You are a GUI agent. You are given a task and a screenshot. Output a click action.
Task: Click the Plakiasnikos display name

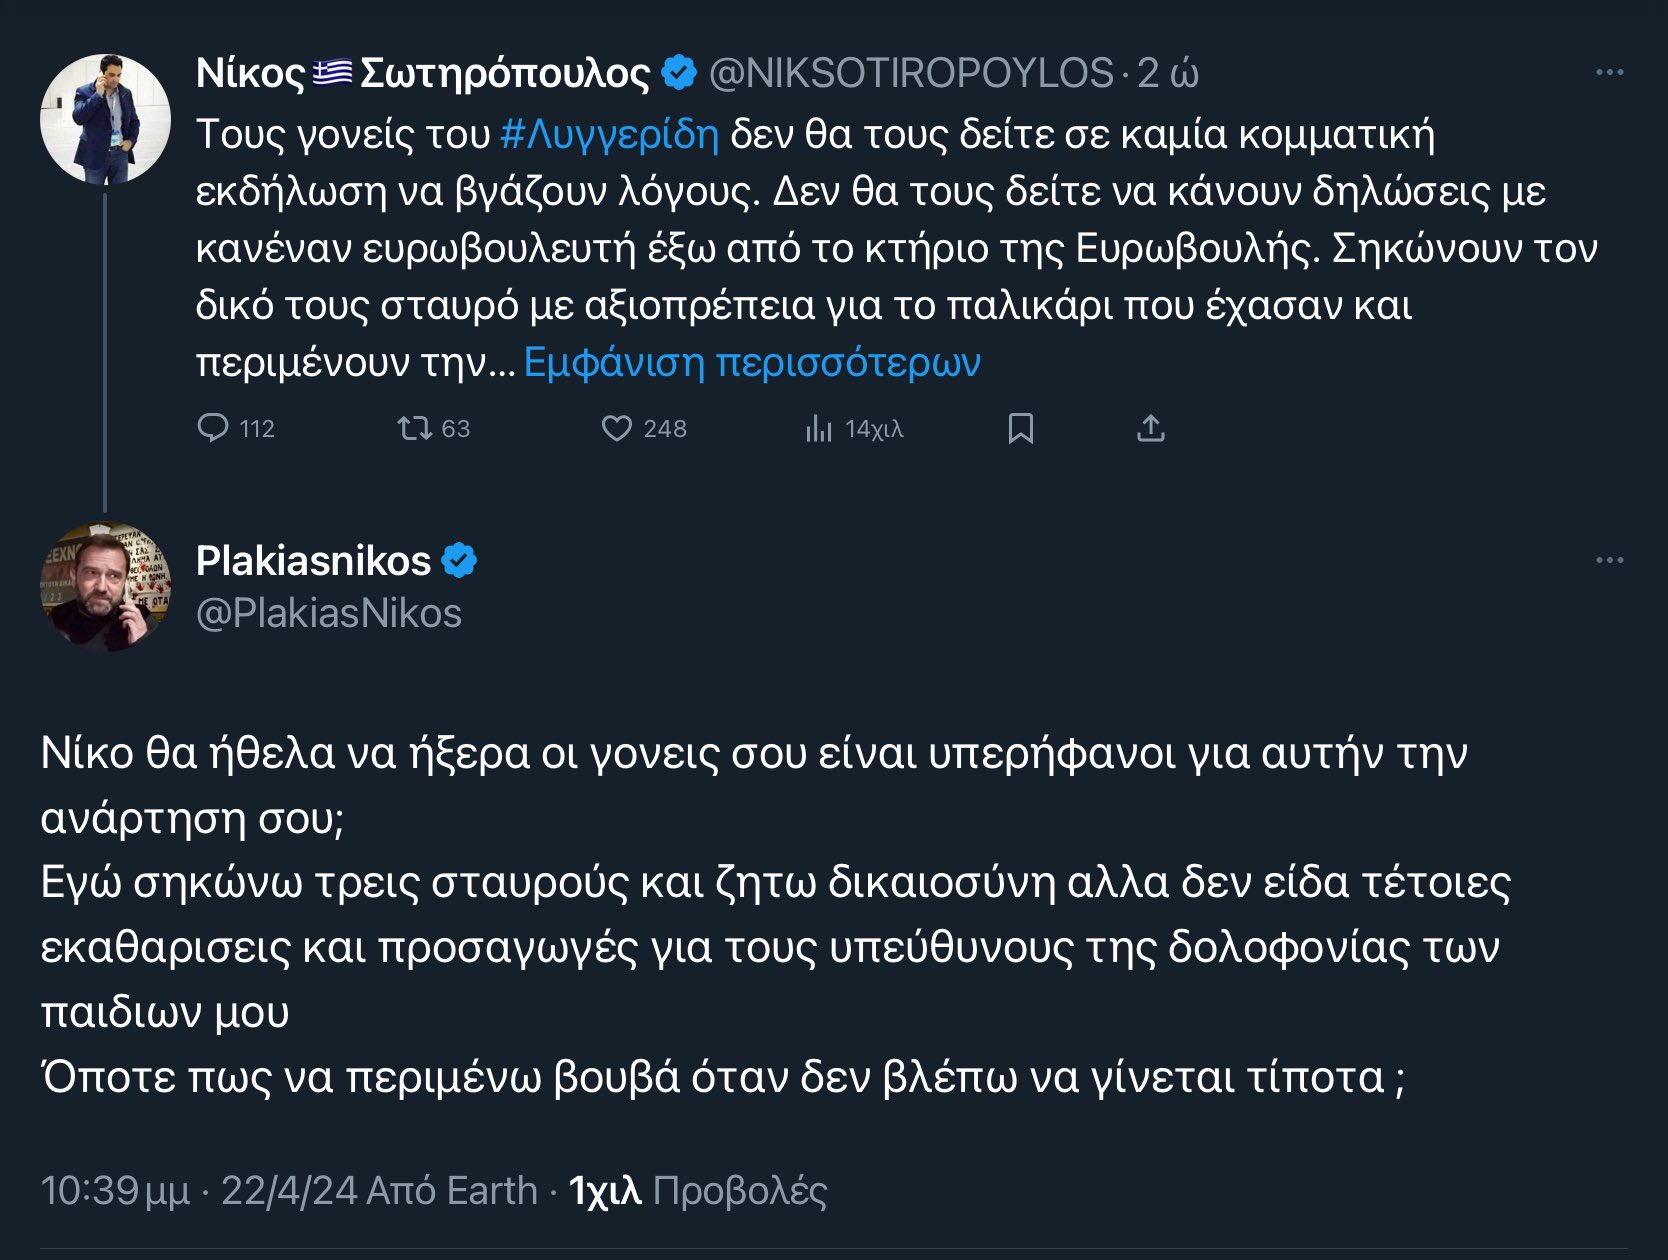point(313,561)
